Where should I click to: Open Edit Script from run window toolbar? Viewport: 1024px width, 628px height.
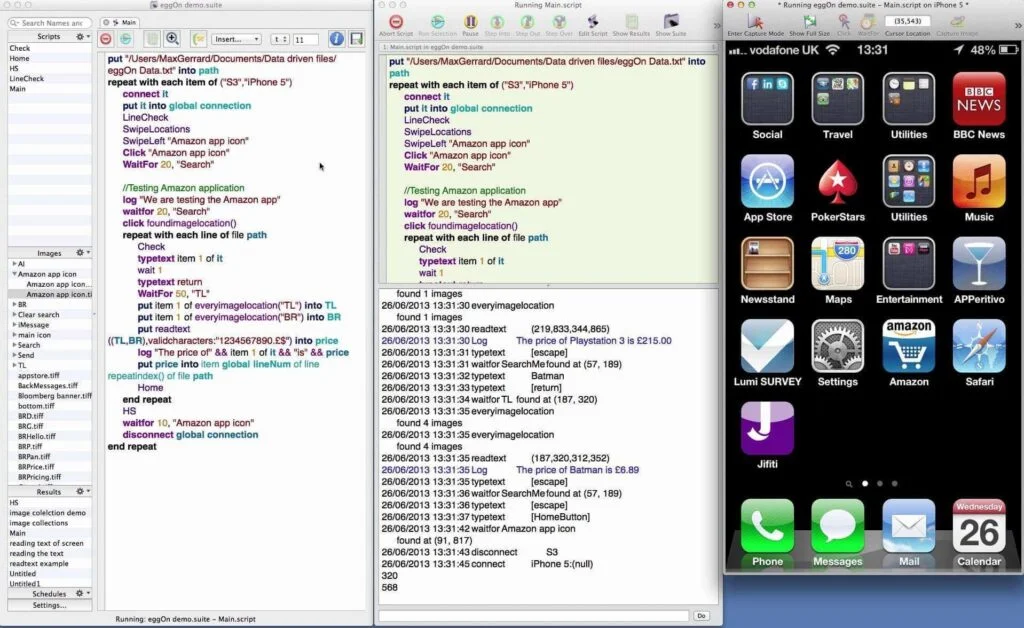(x=592, y=24)
